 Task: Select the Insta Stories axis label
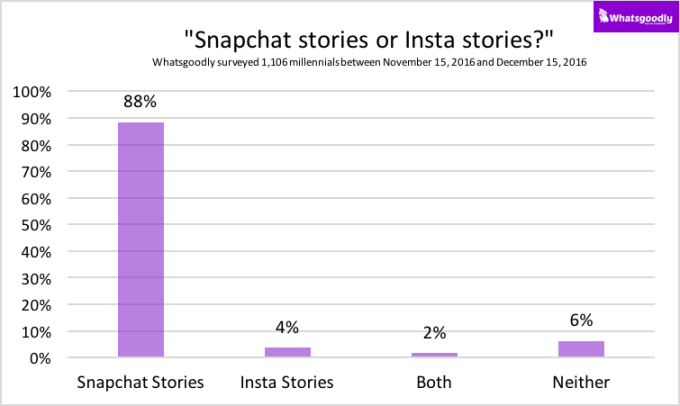[288, 382]
